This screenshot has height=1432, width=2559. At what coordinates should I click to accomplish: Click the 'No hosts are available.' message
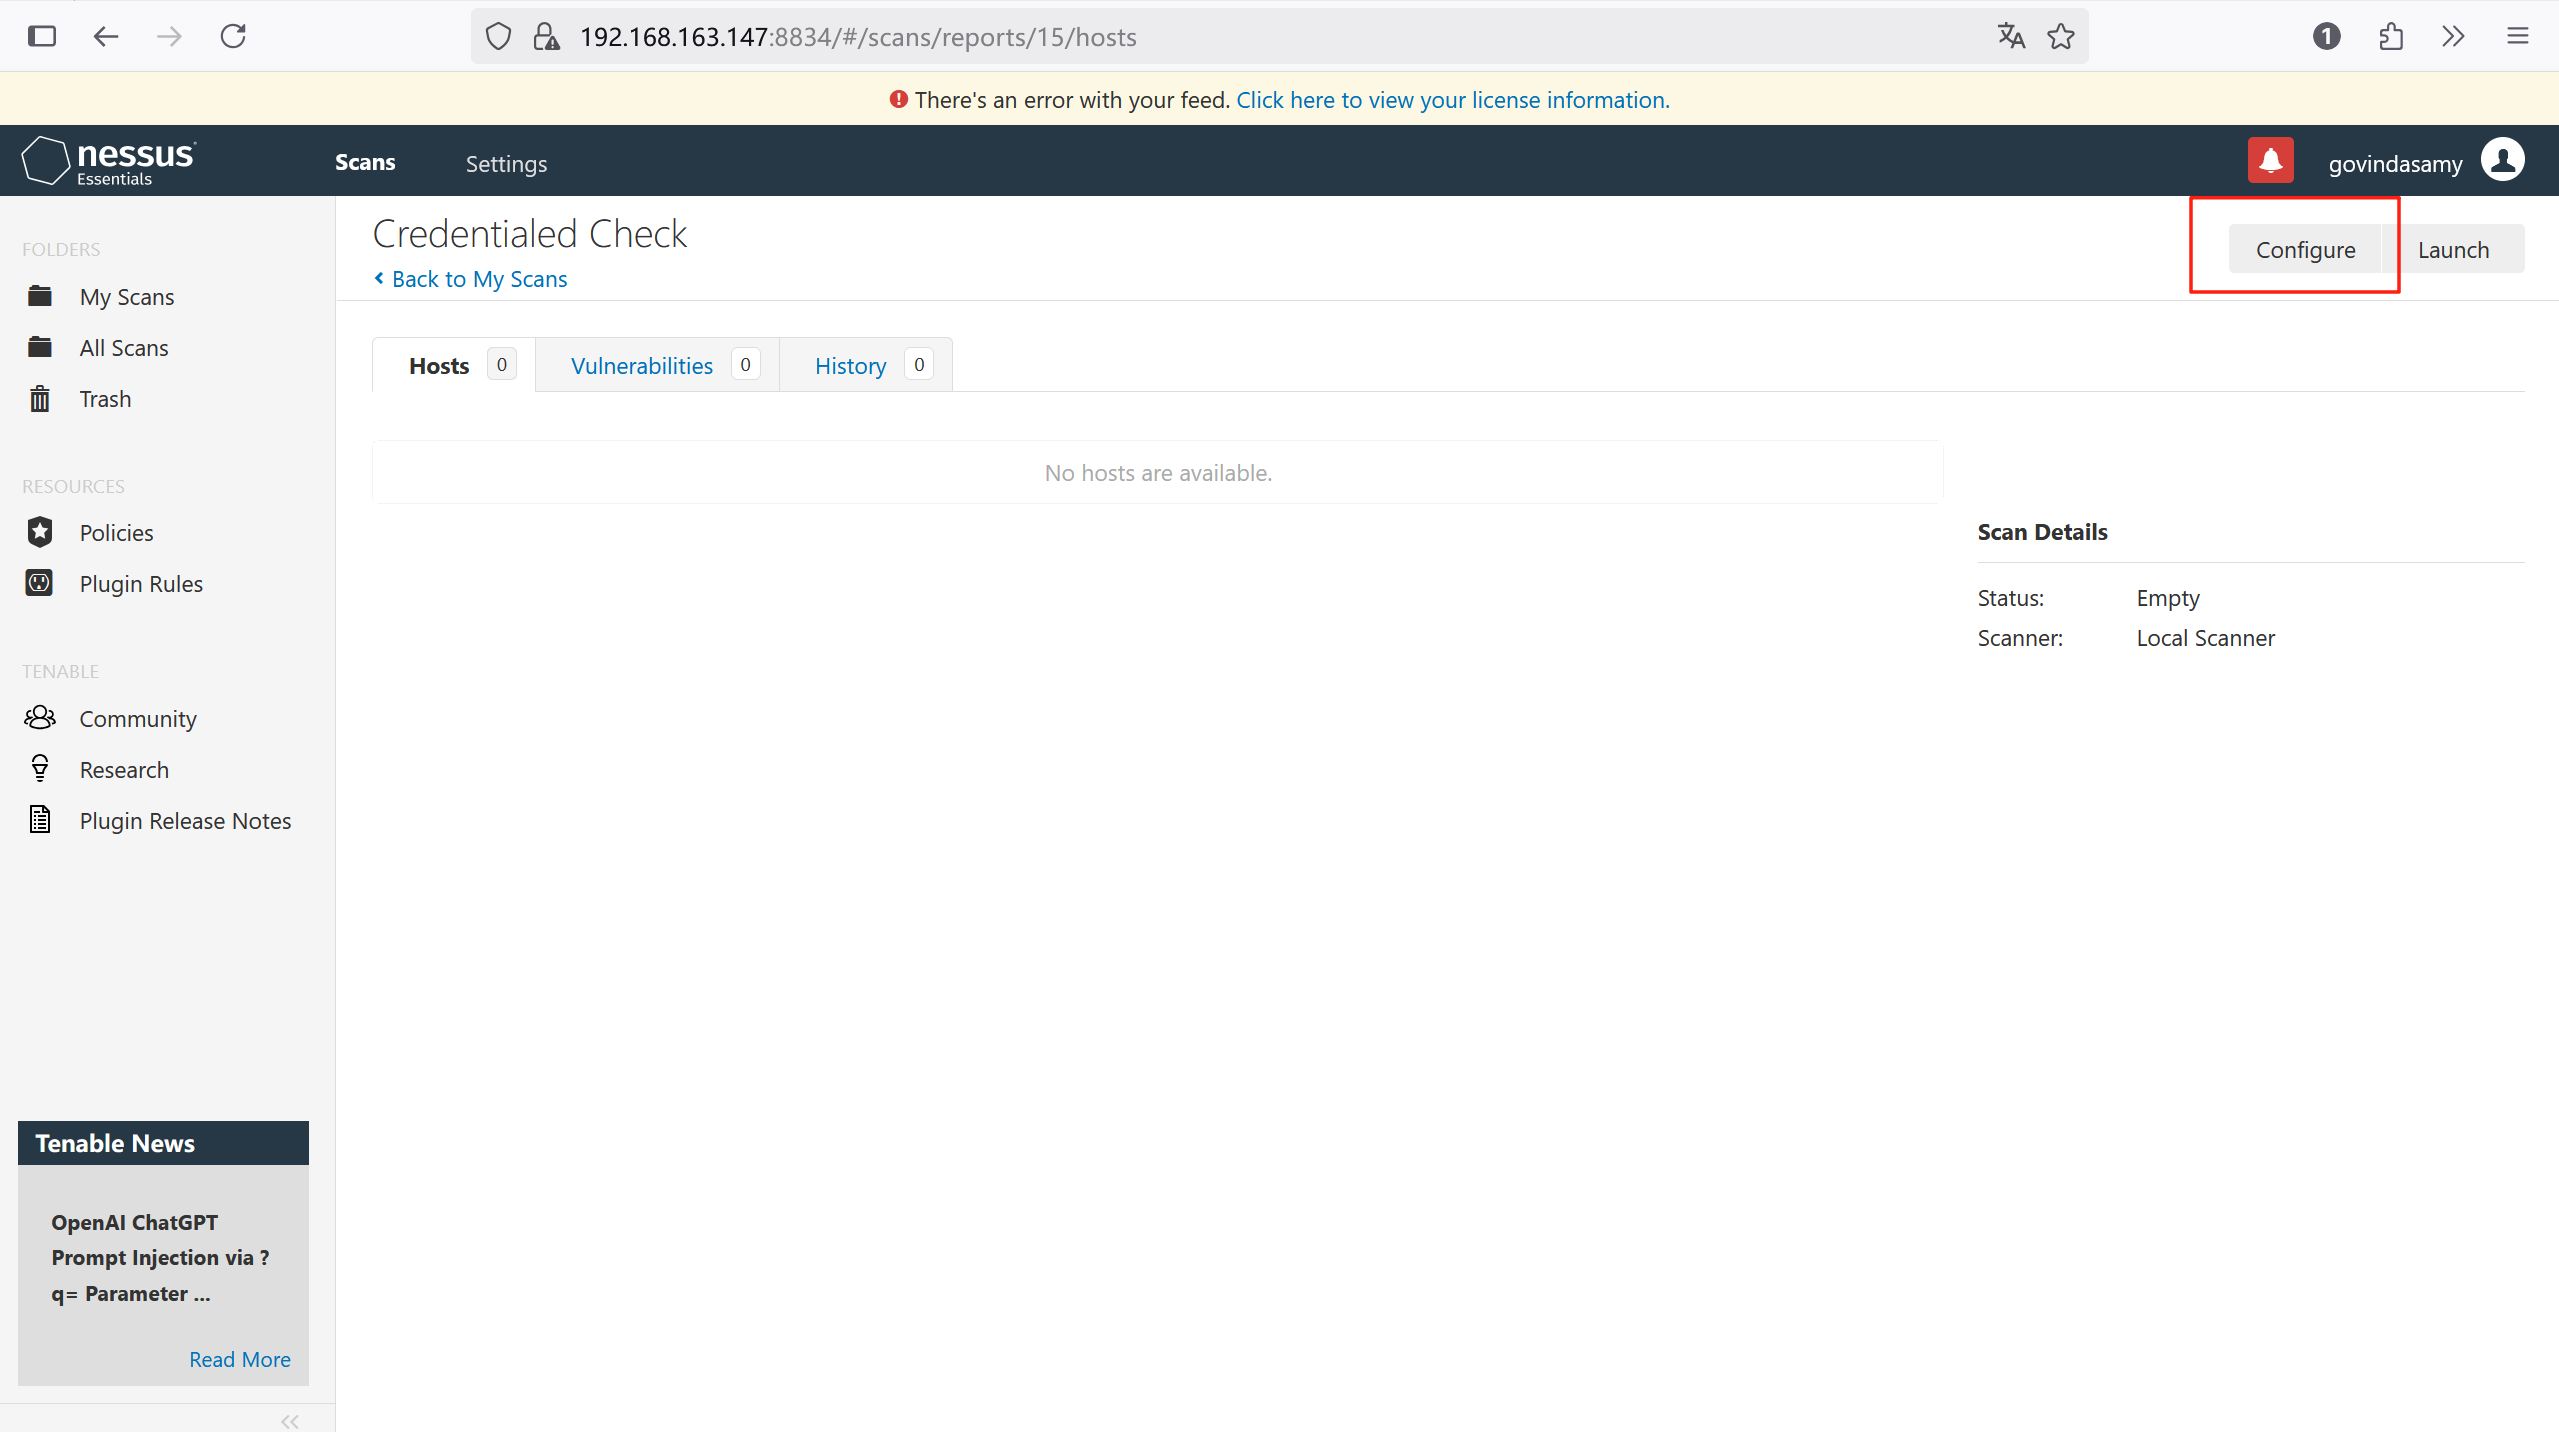coord(1158,473)
